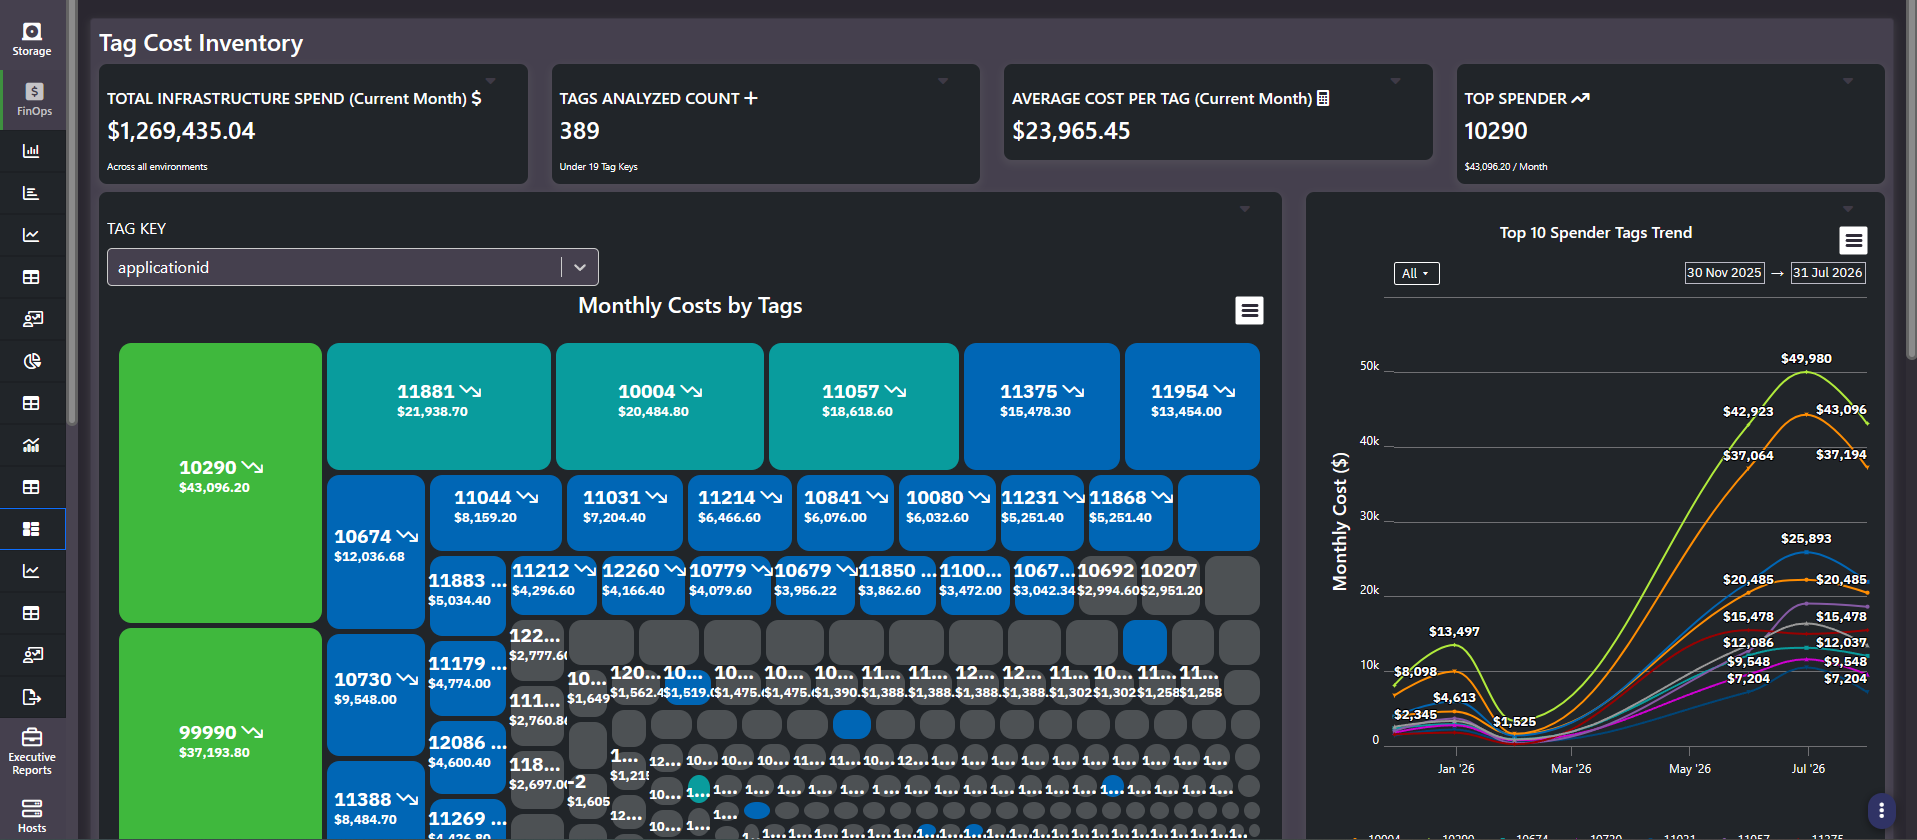Click the $23,965.45 average cost value
Screen dimensions: 1917x840
(1071, 131)
